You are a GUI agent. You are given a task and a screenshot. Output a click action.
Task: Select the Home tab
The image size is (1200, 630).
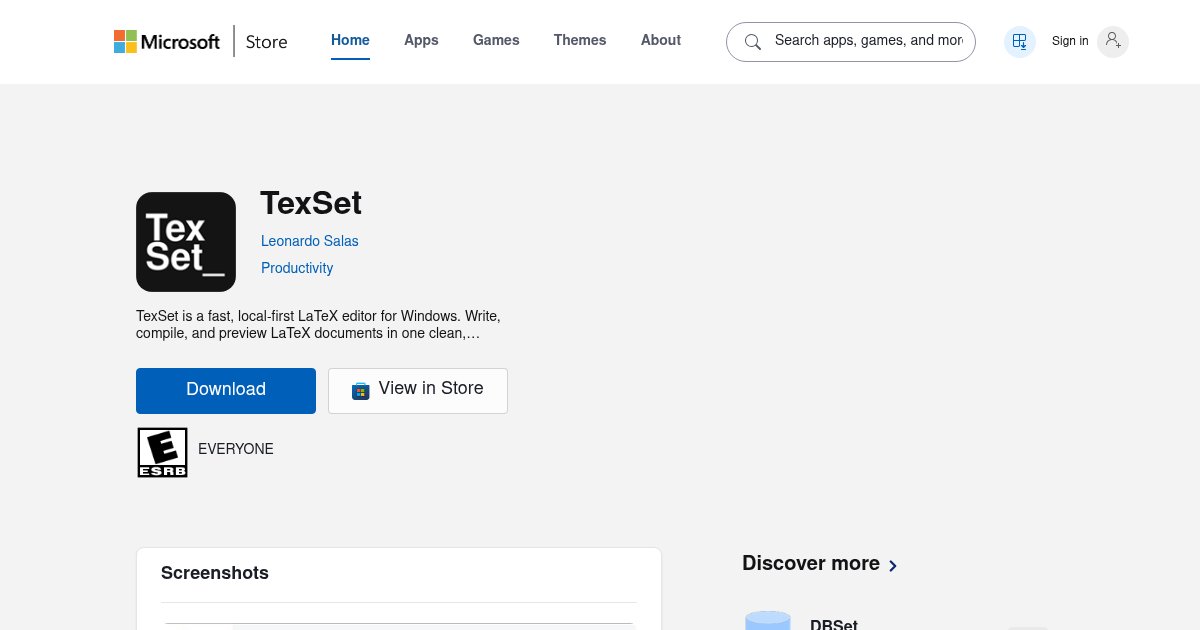coord(350,40)
